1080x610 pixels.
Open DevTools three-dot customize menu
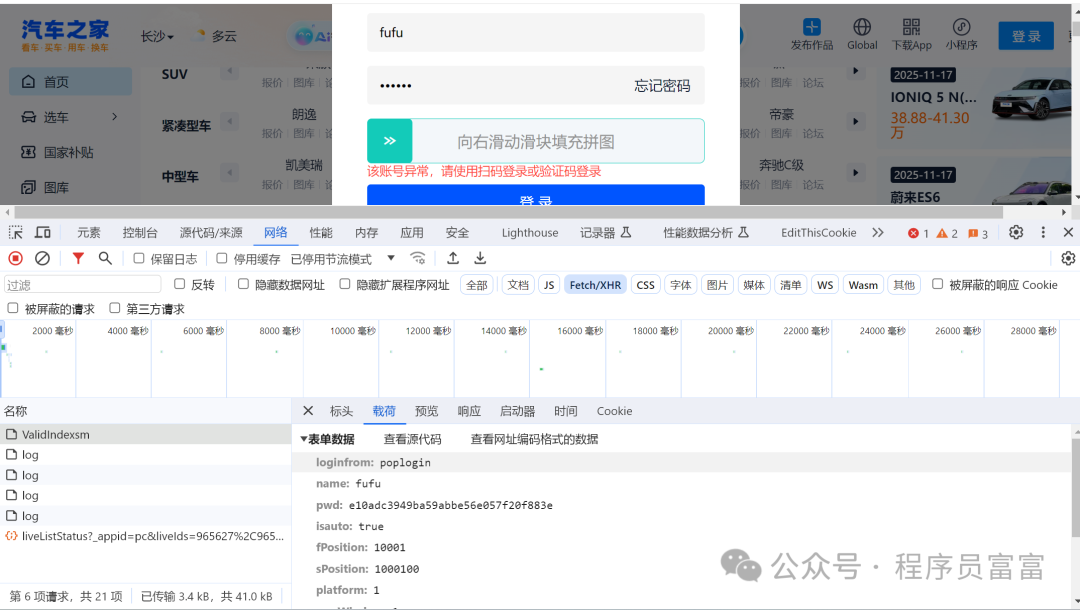pos(1043,233)
